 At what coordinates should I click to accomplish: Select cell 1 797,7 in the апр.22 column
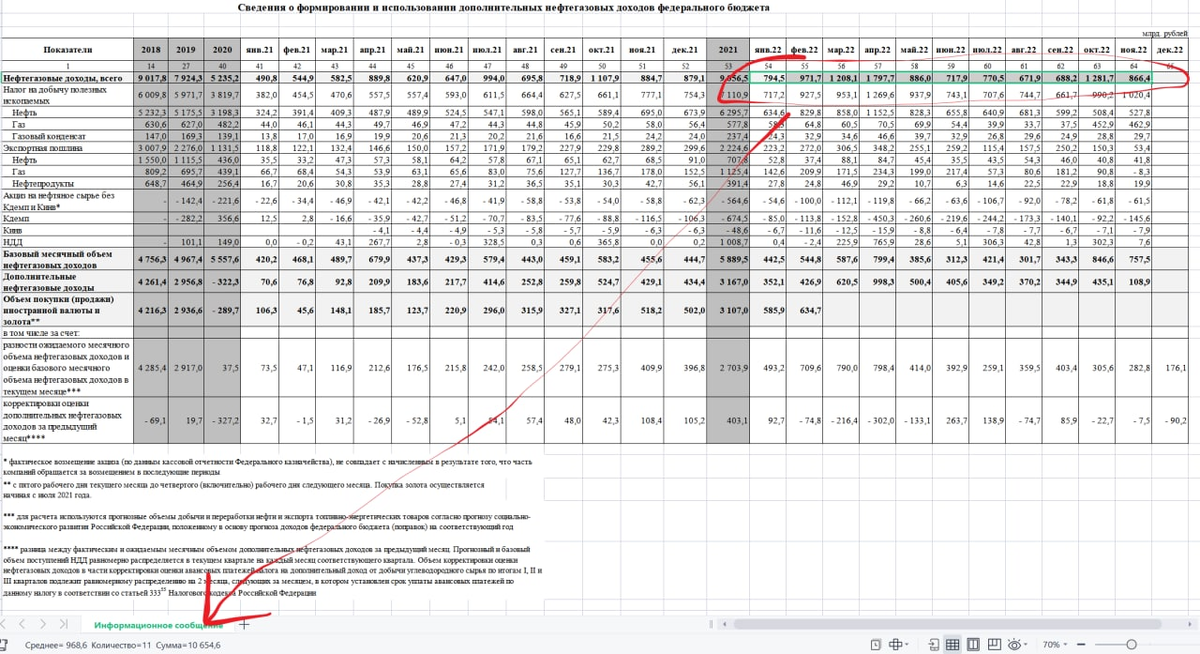point(877,77)
